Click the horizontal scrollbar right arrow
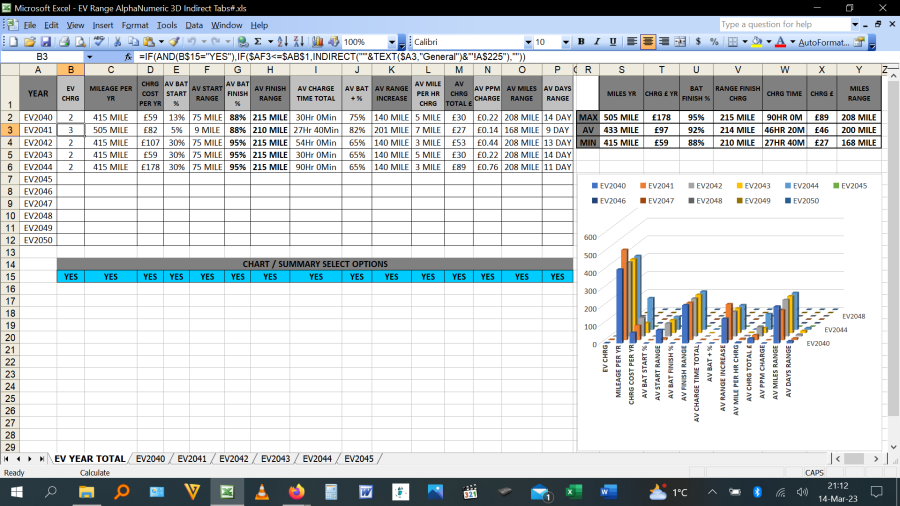 876,459
